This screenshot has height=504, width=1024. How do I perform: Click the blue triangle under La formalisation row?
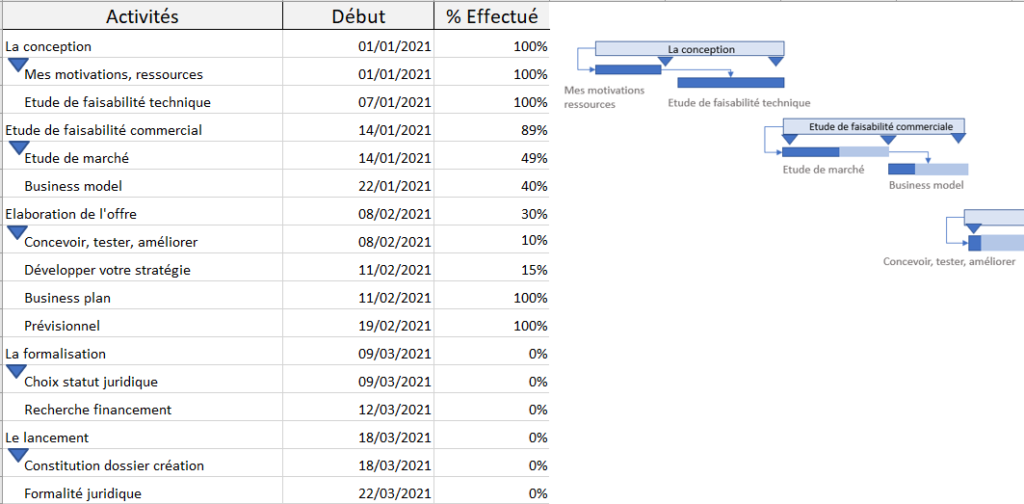tap(17, 371)
